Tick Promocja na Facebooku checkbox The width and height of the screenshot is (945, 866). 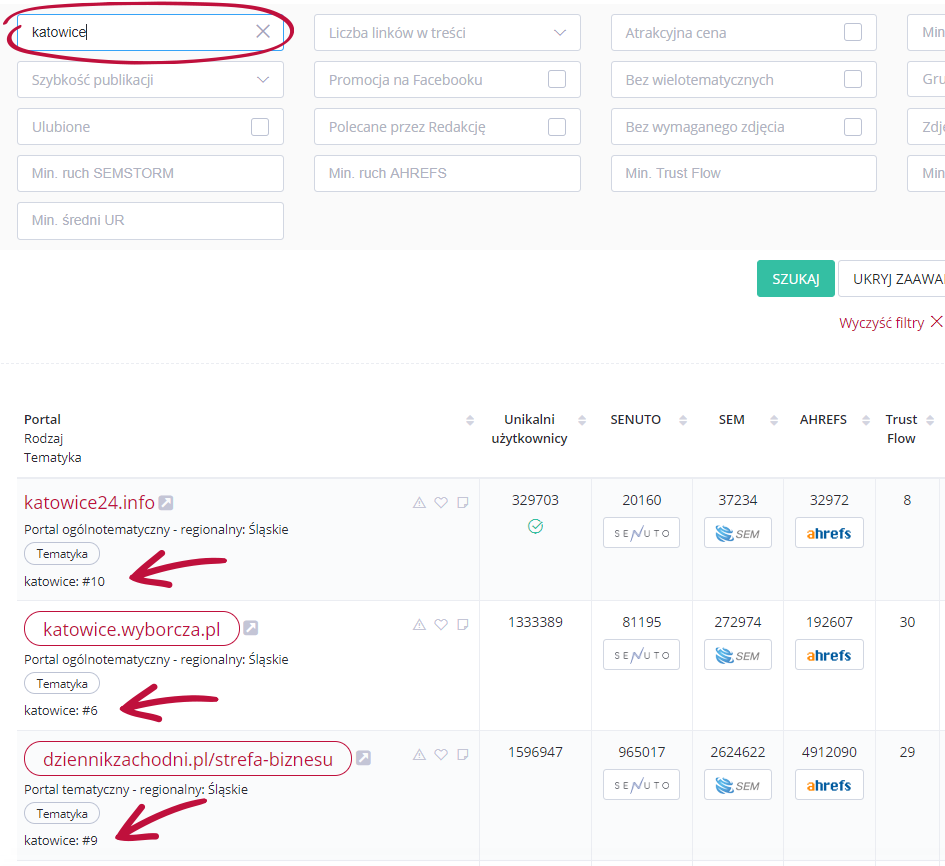557,79
